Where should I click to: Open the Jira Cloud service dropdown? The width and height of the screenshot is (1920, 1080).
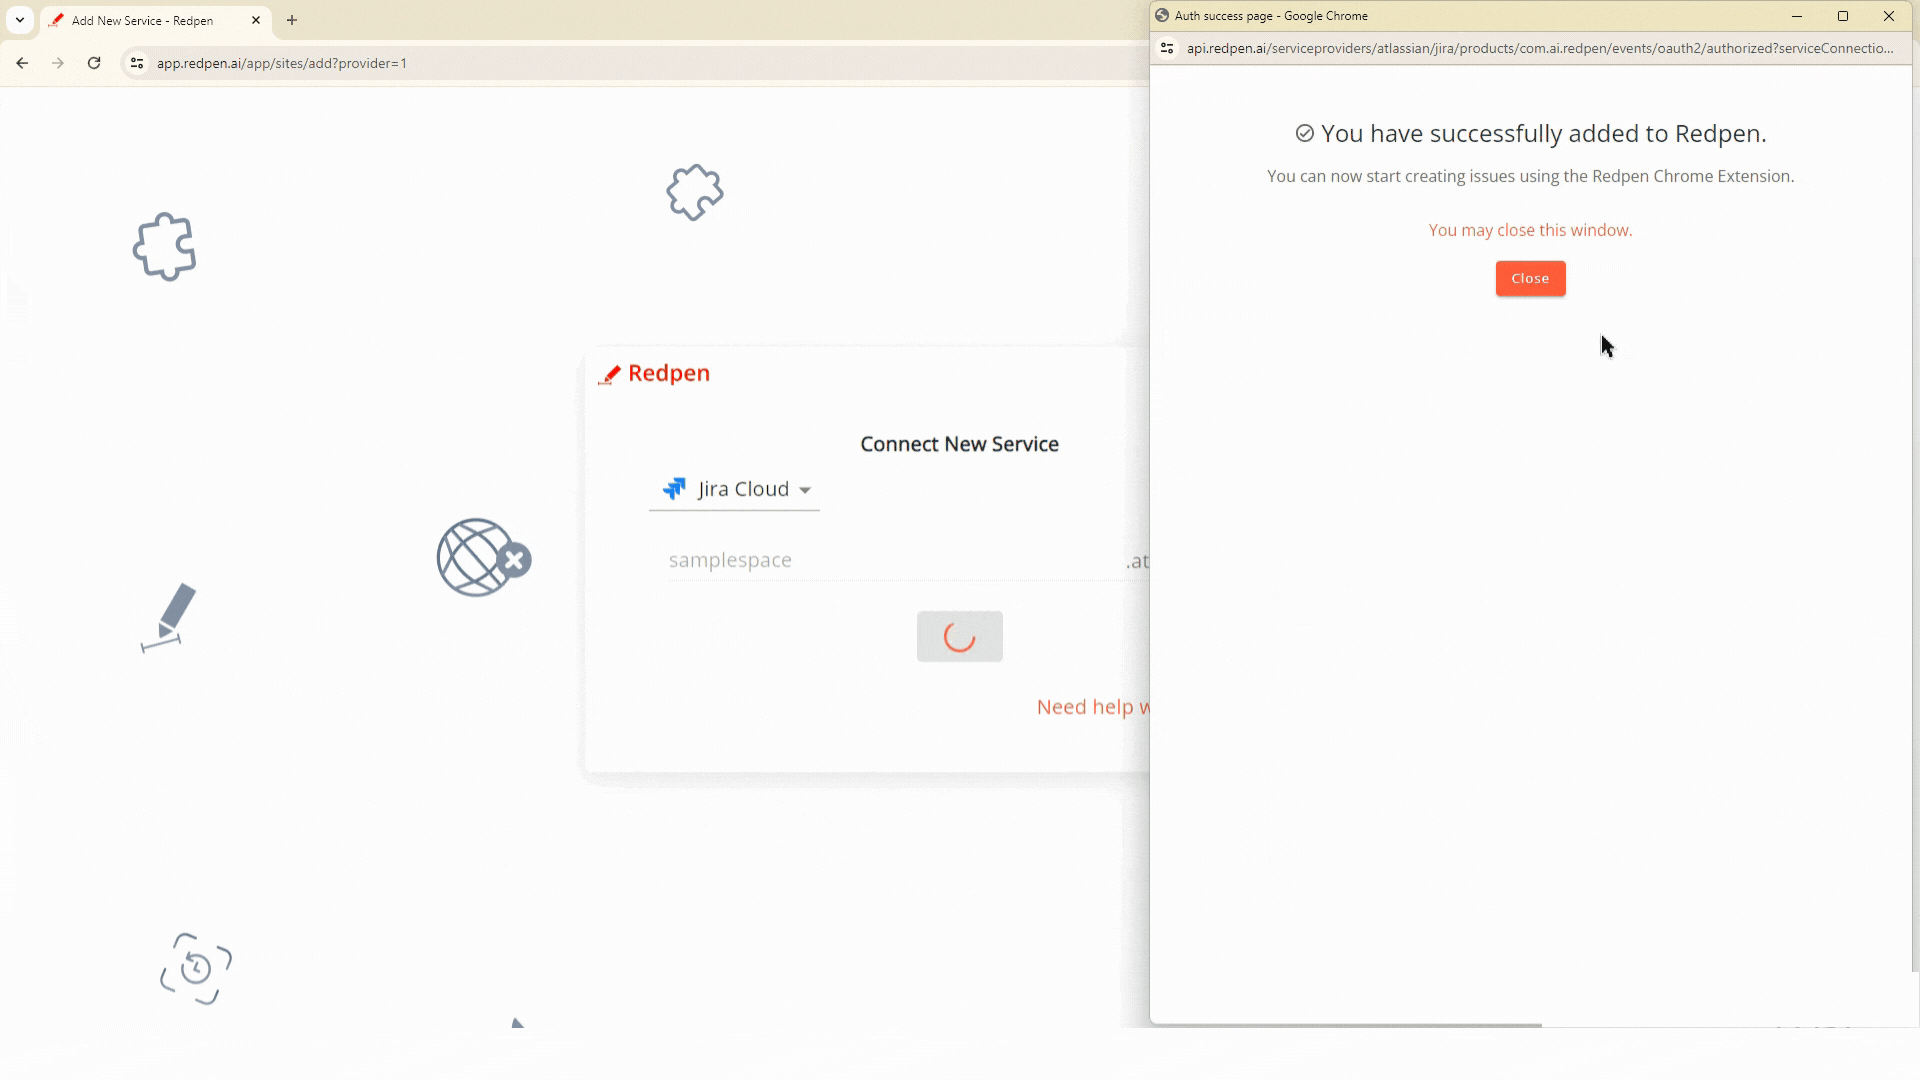[x=735, y=489]
